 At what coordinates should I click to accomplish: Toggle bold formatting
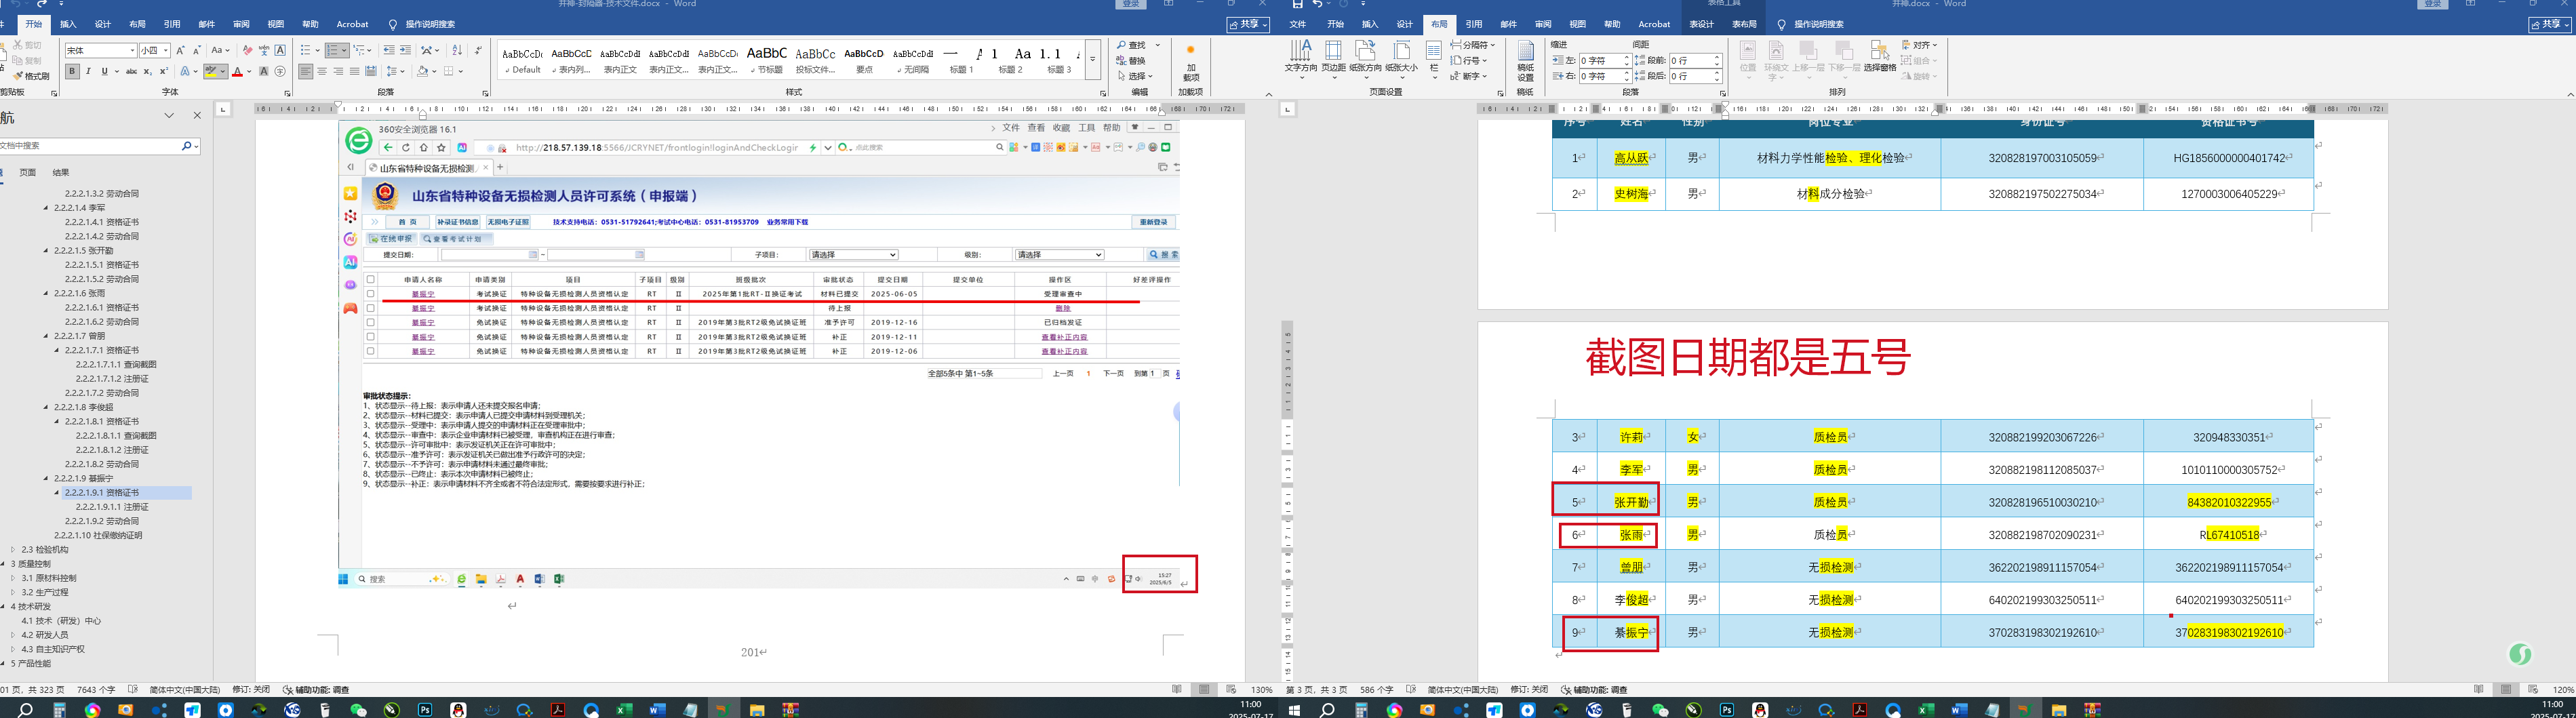(x=72, y=72)
